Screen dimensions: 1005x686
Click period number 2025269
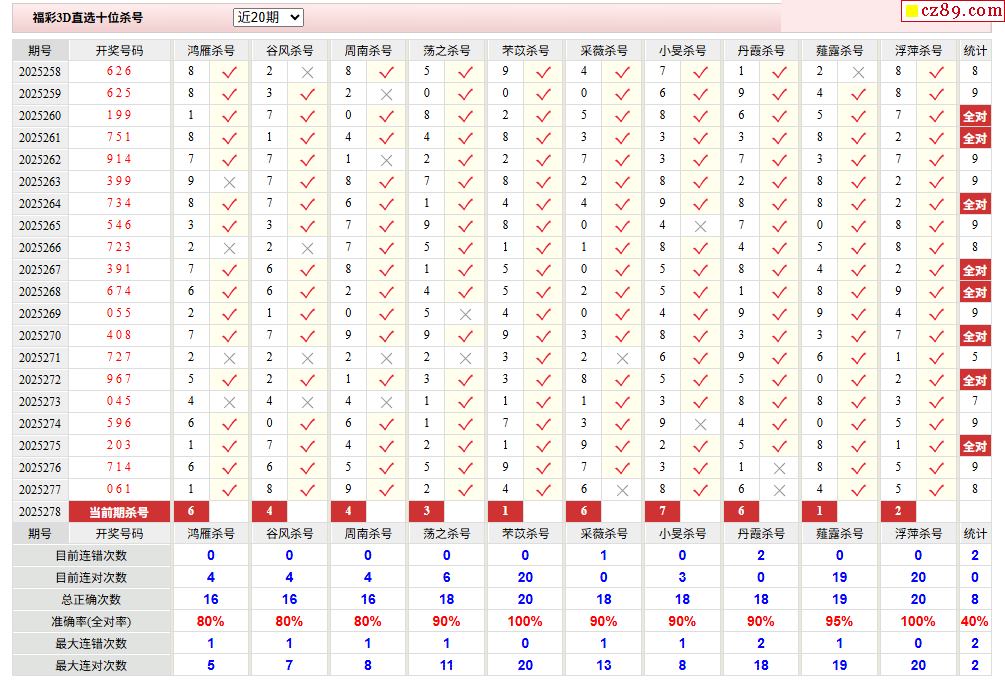coord(40,314)
